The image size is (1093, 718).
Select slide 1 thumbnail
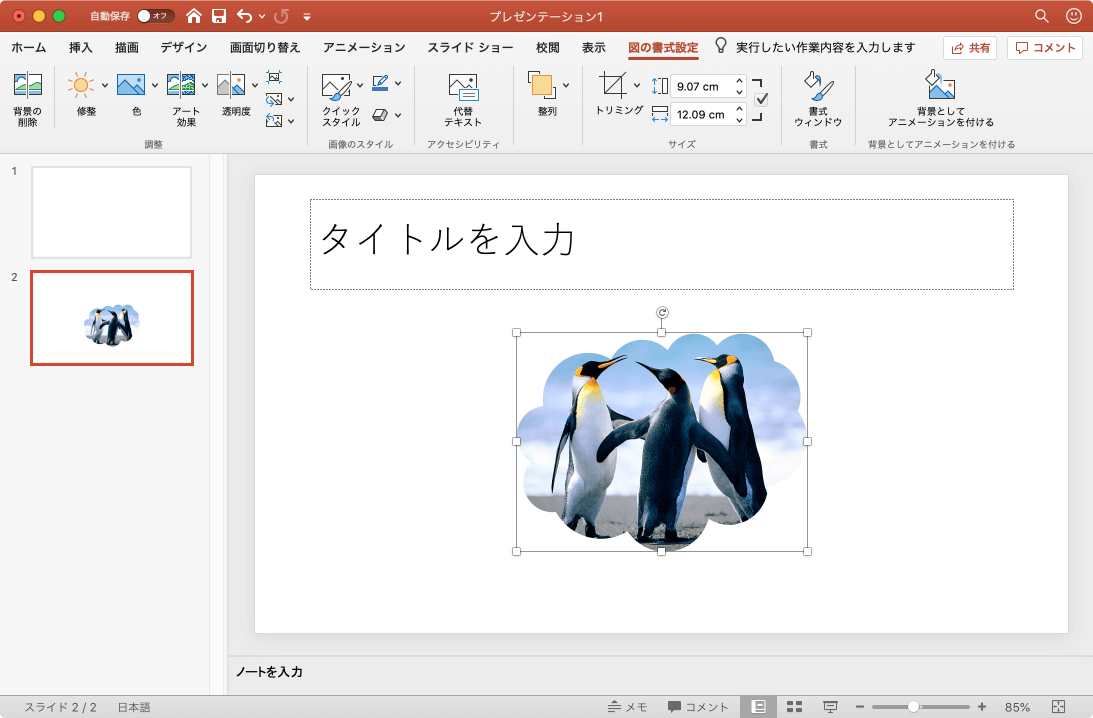(x=111, y=212)
